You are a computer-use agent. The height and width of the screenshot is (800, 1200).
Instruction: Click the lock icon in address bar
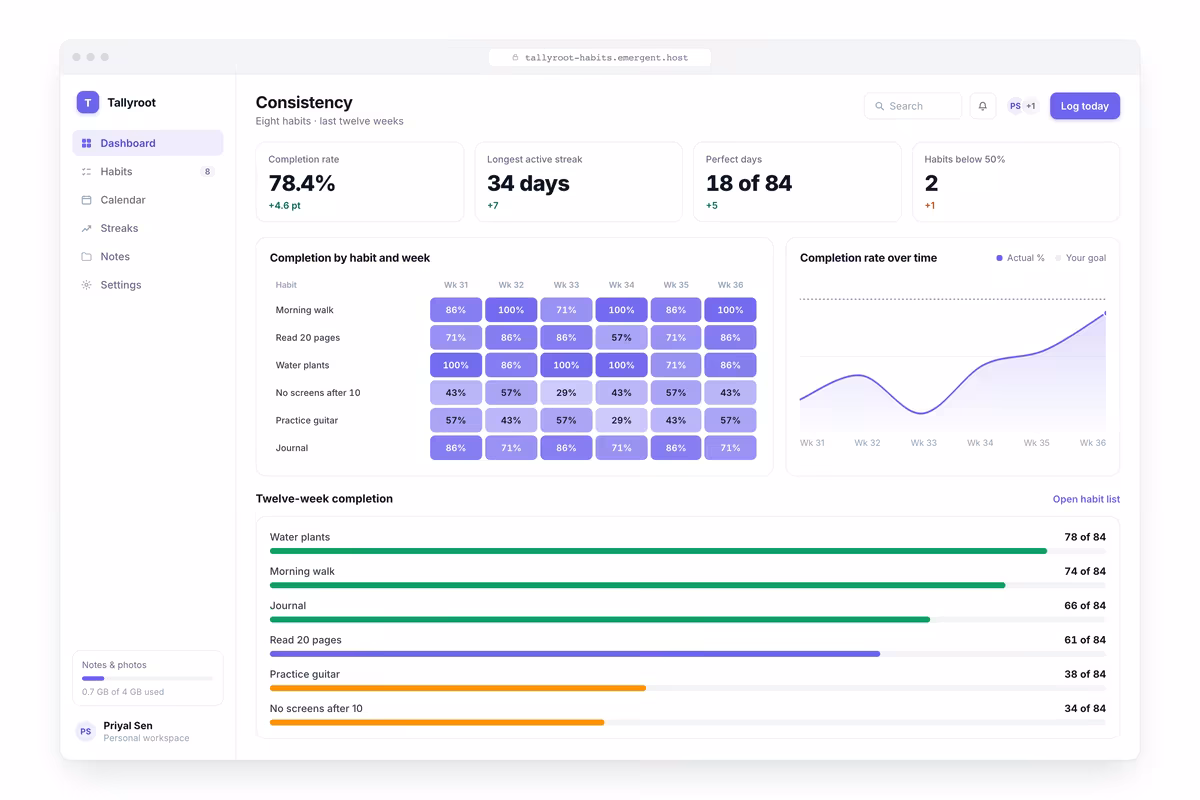click(x=515, y=58)
